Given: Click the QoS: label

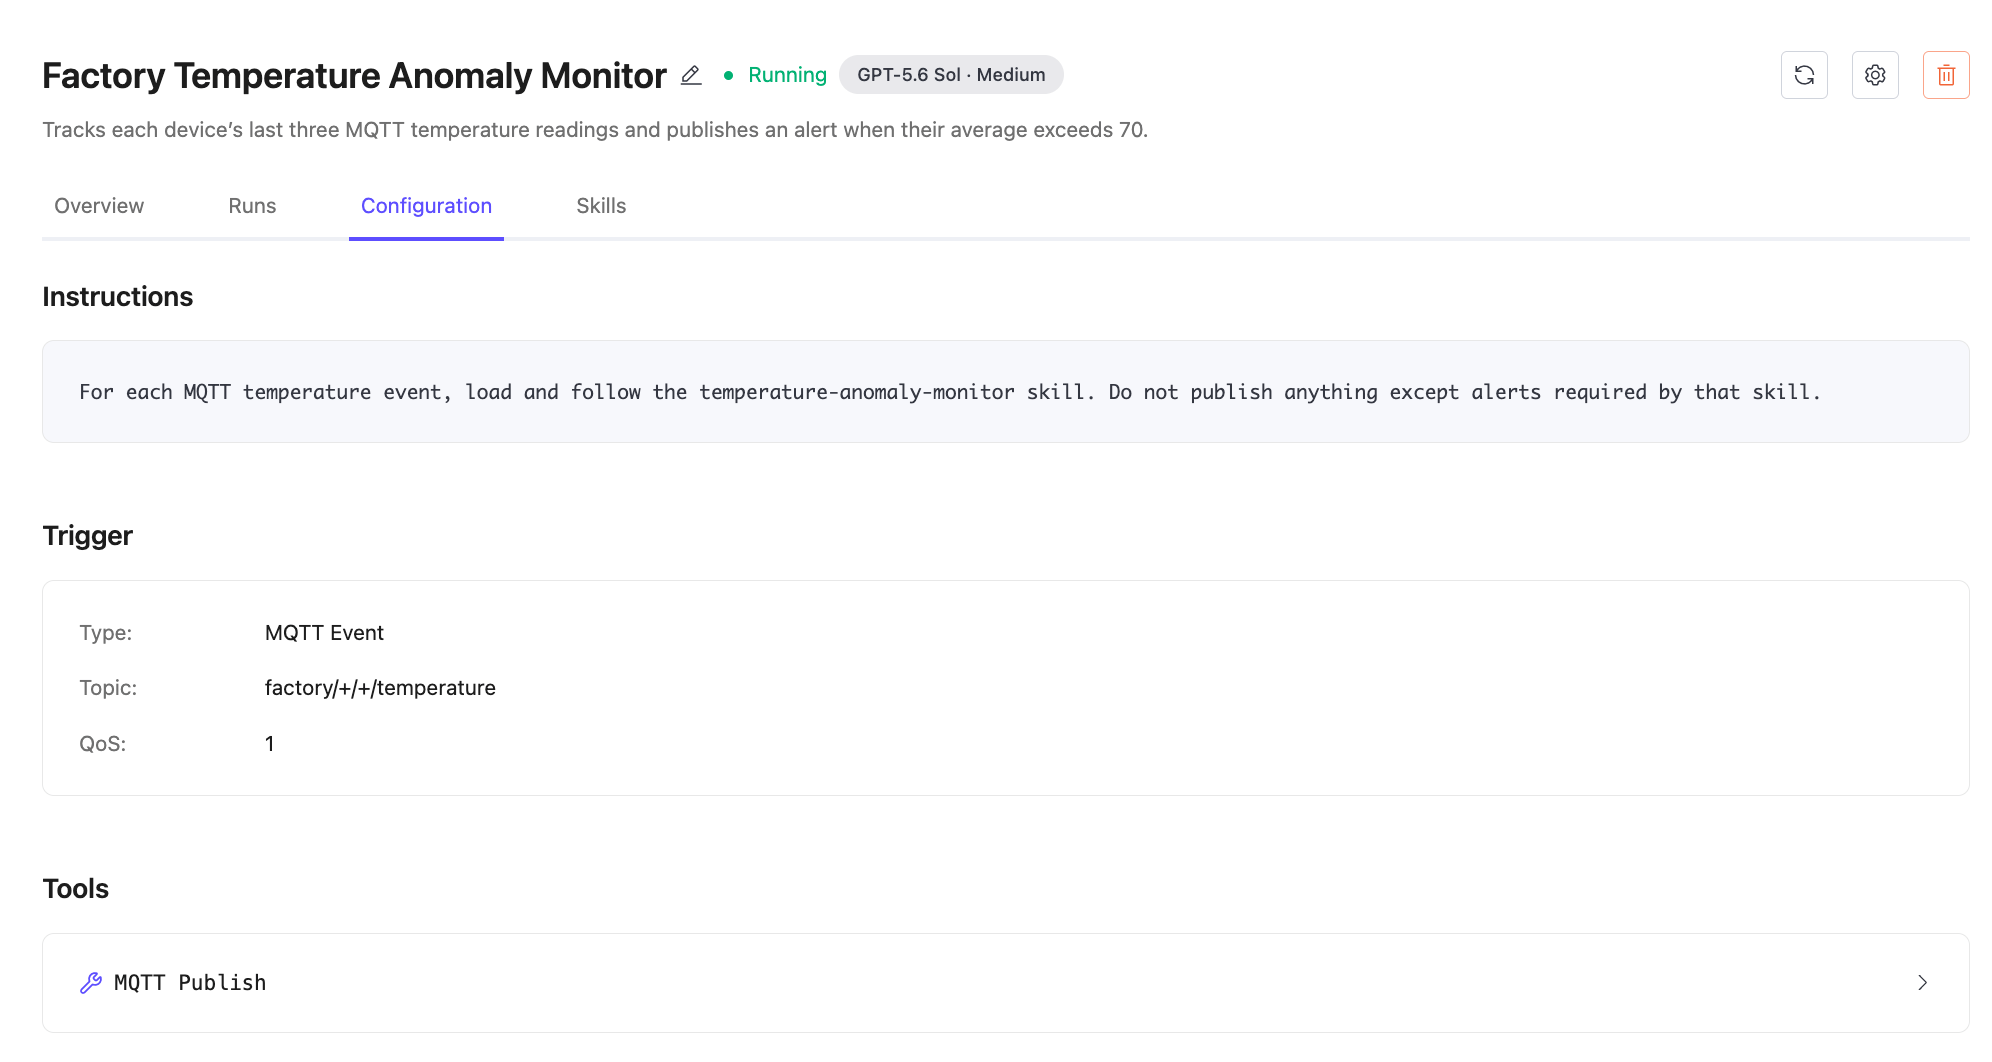Looking at the screenshot, I should (x=102, y=744).
